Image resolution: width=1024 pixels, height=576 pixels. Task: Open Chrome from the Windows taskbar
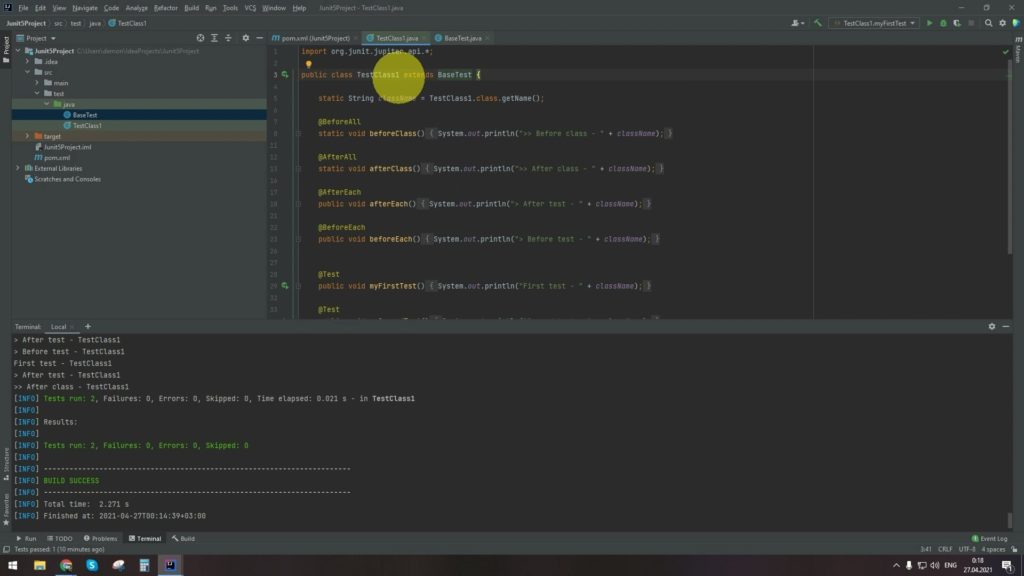pyautogui.click(x=66, y=565)
